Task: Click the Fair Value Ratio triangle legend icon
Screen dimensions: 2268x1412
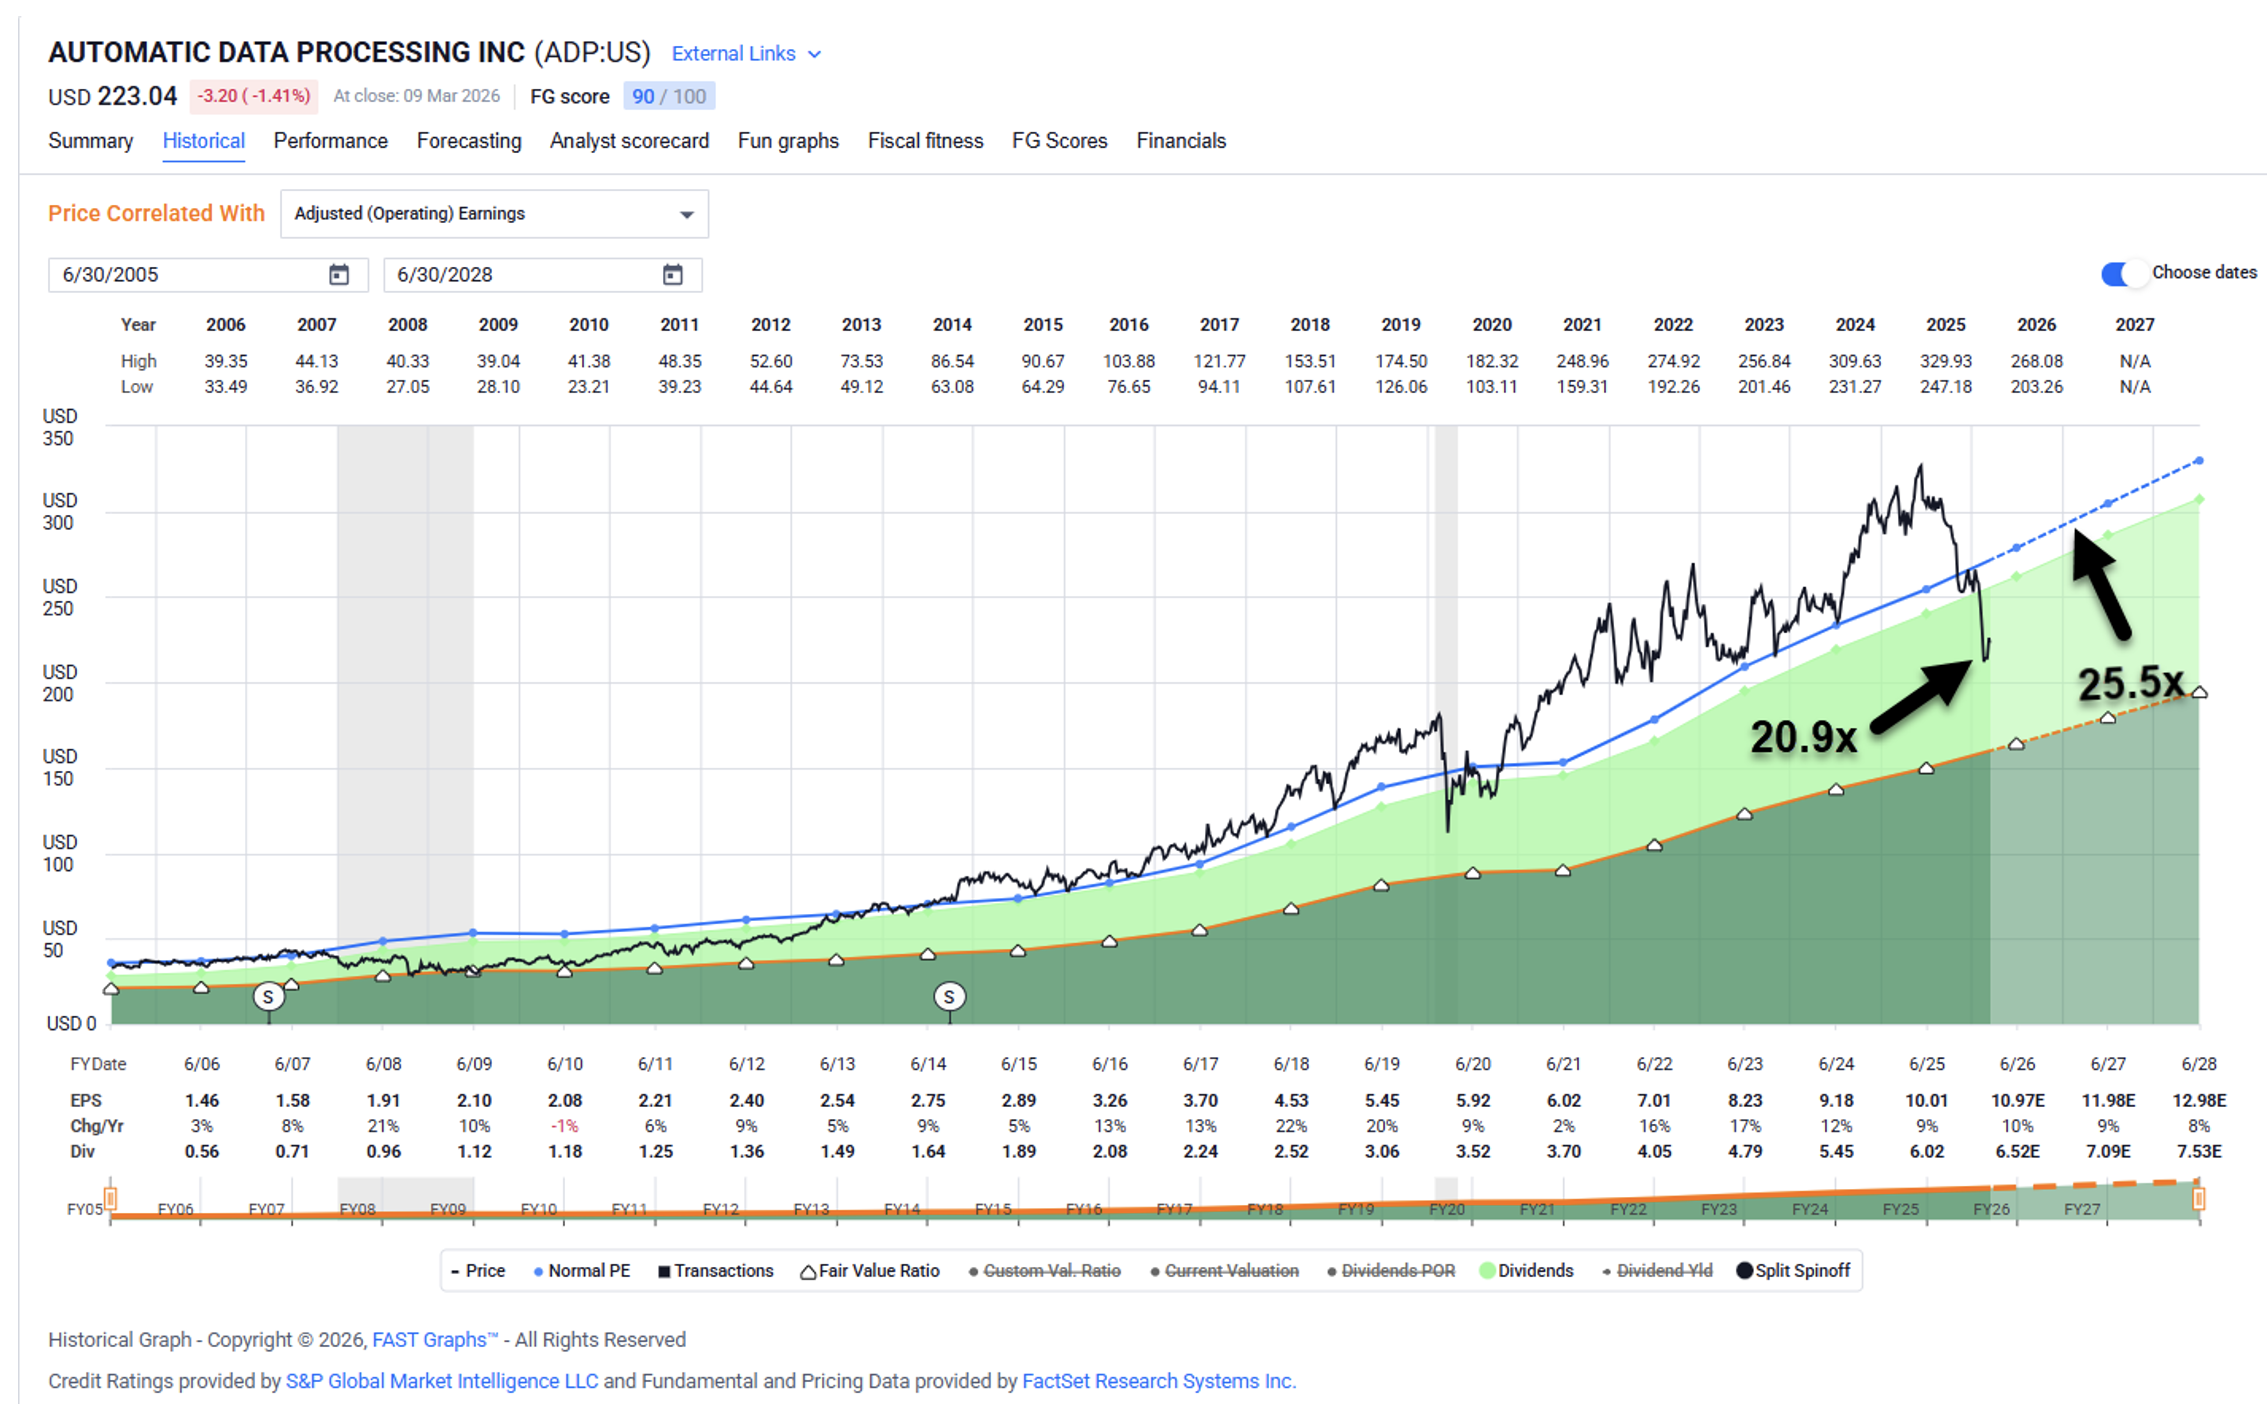Action: (x=807, y=1271)
